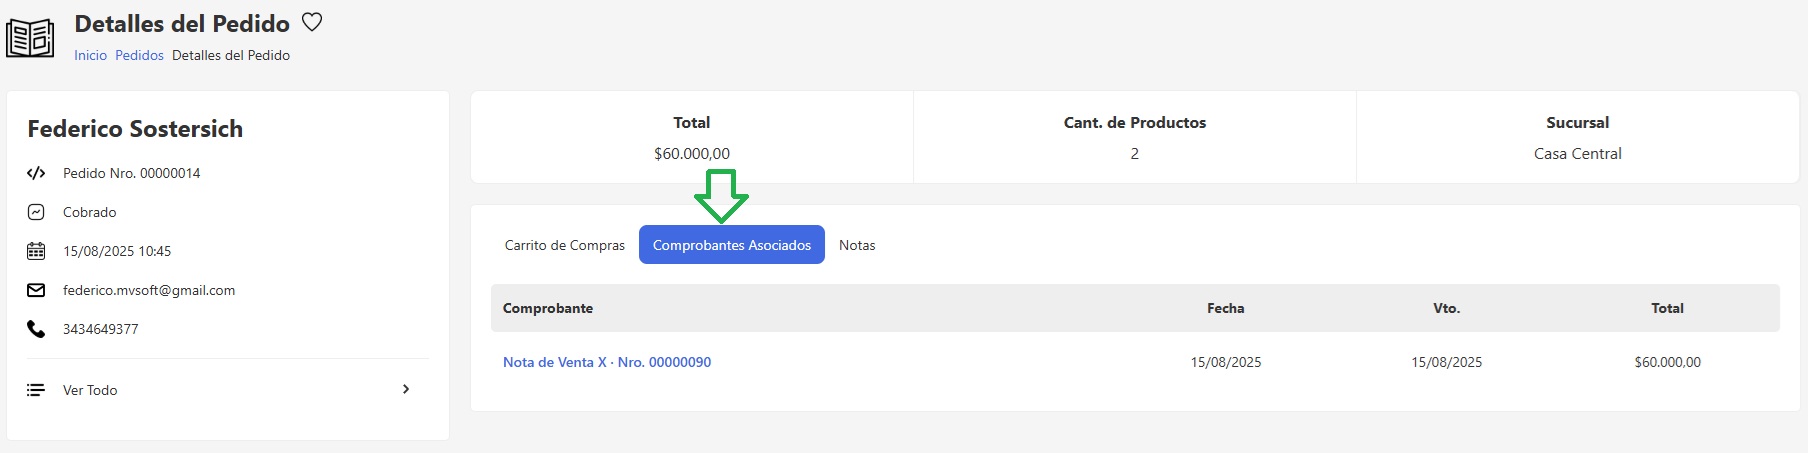Screen dimensions: 1808x453
Task: Expand Ver Todo with the chevron arrow
Action: point(406,389)
